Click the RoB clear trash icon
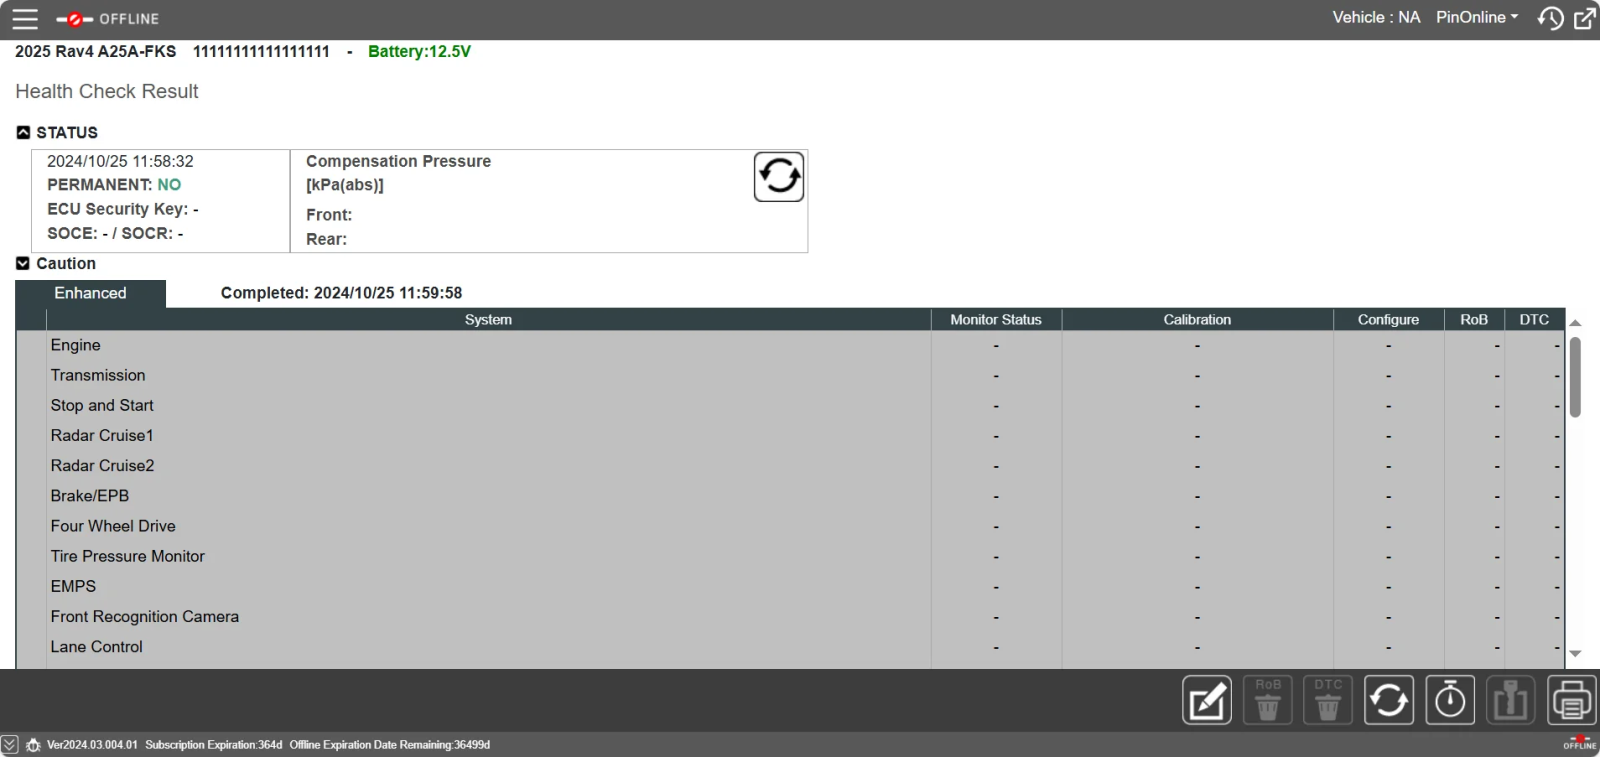 1267,700
